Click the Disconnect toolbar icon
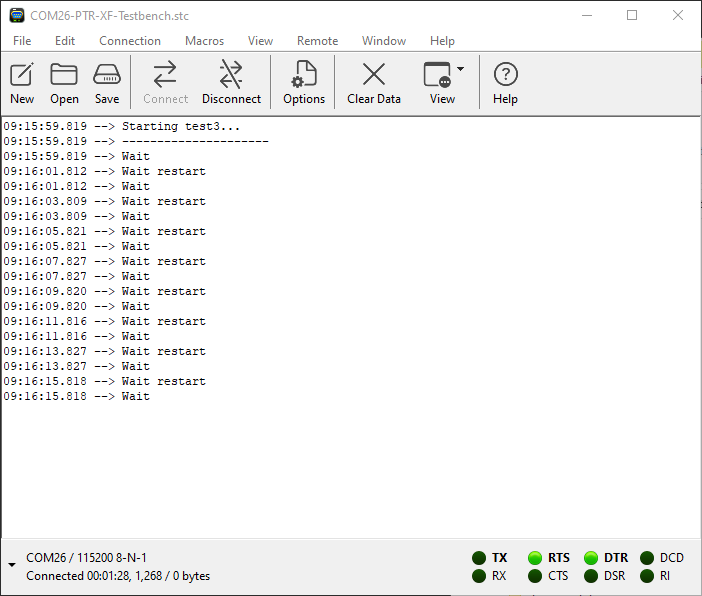This screenshot has height=596, width=702. click(231, 75)
